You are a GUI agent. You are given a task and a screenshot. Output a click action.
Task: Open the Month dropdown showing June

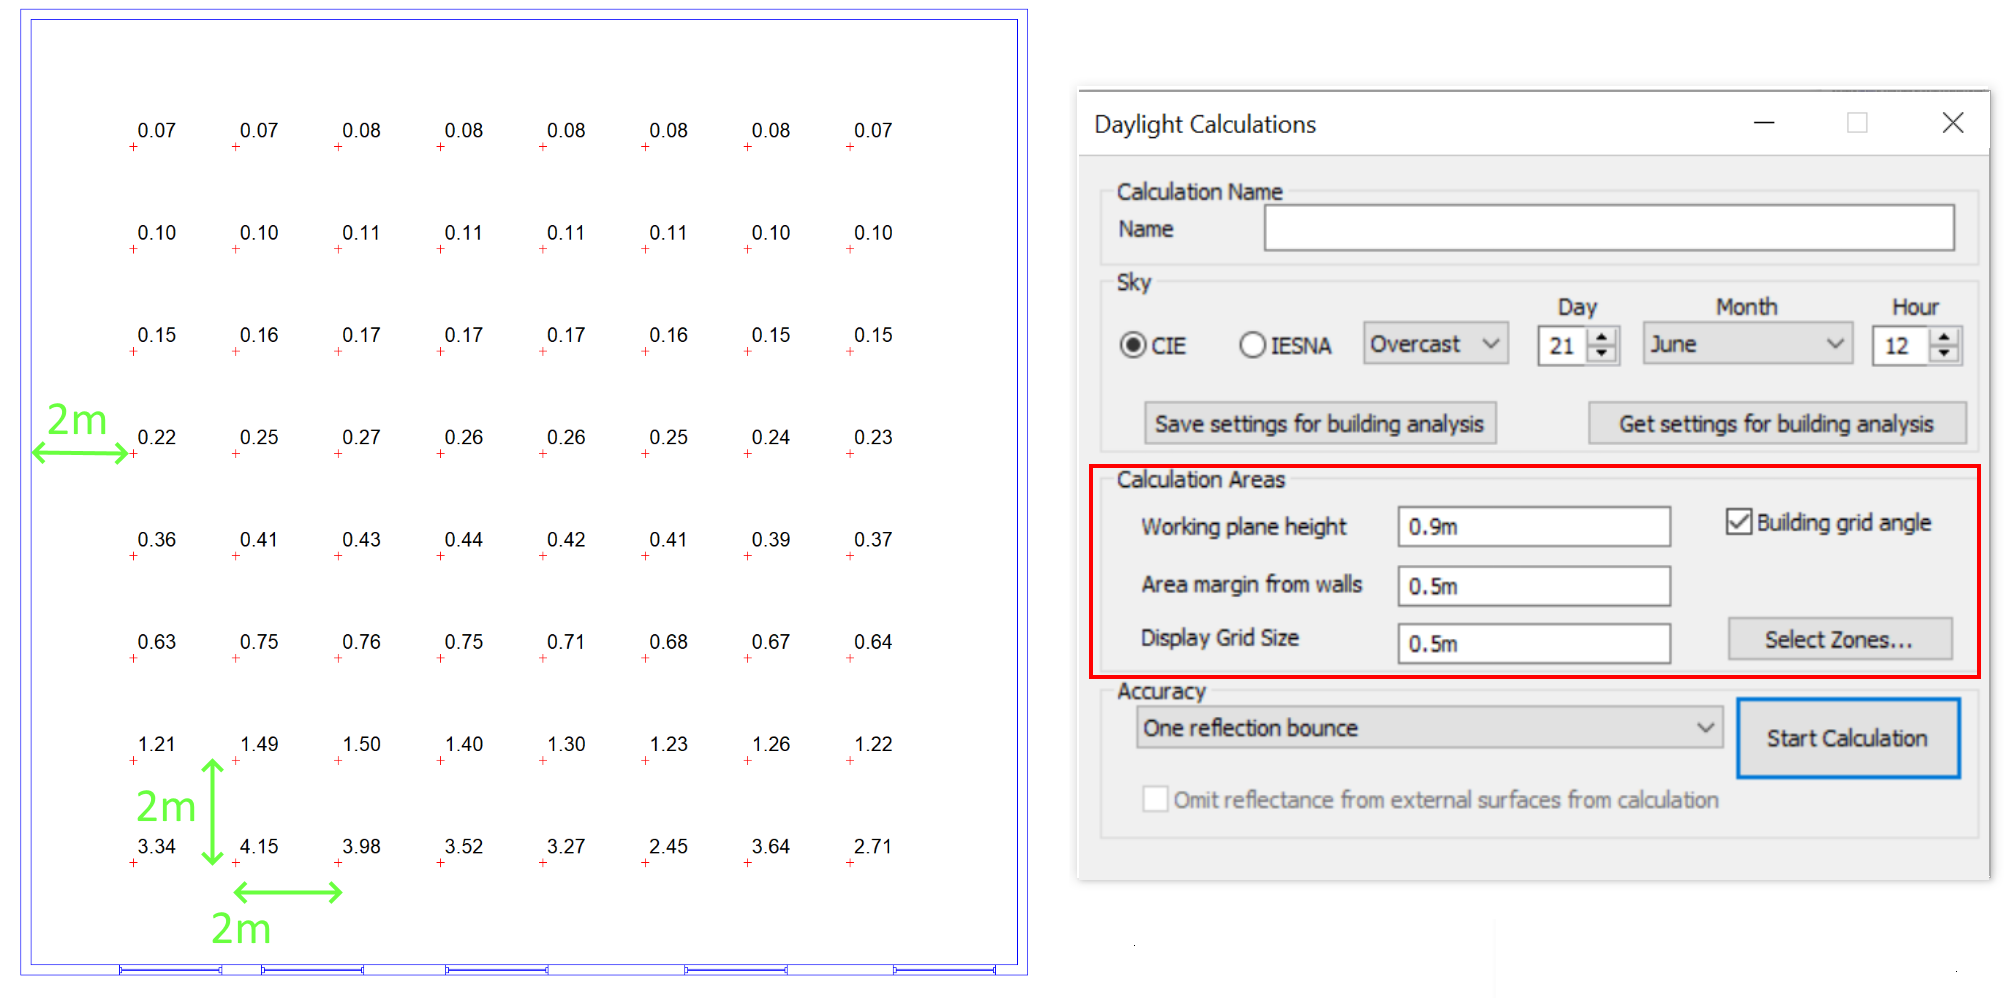pos(1747,344)
